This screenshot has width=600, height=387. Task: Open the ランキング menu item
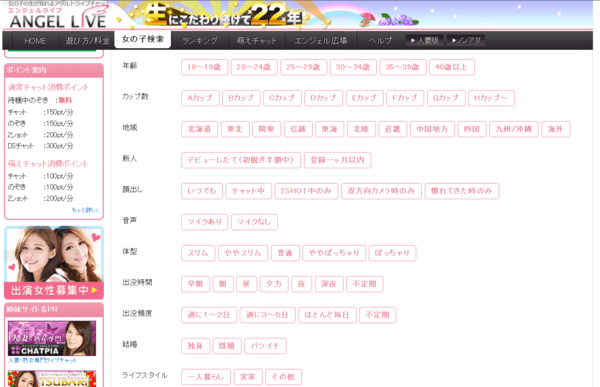pyautogui.click(x=200, y=41)
